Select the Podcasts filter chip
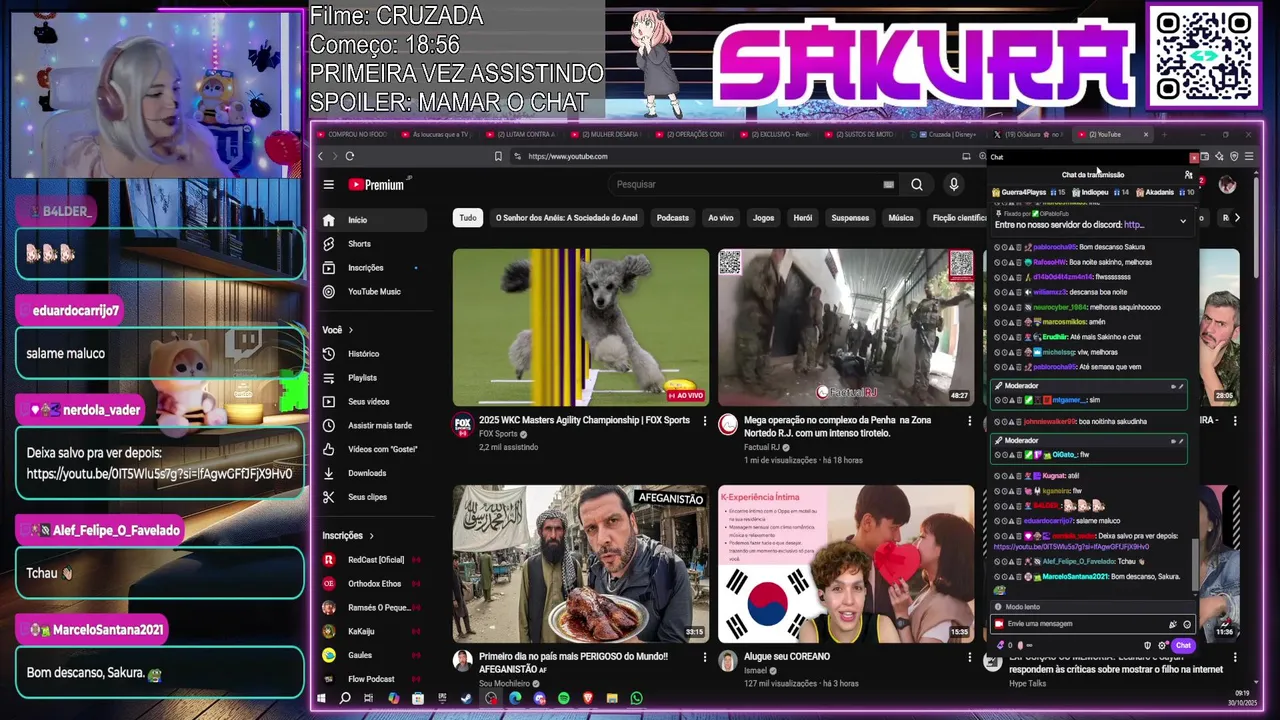 click(x=672, y=218)
